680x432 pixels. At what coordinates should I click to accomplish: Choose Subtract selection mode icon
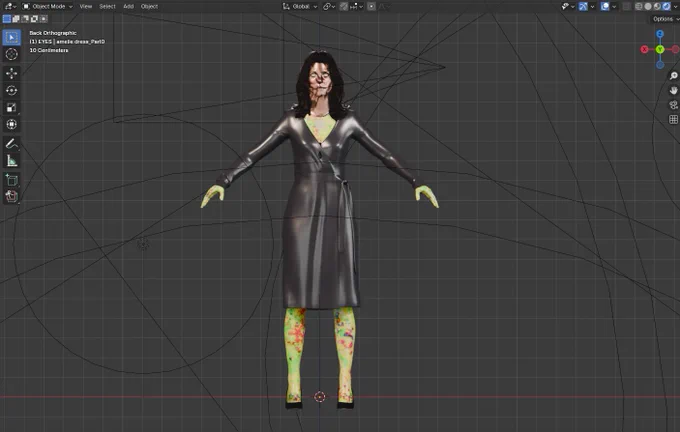(25, 19)
